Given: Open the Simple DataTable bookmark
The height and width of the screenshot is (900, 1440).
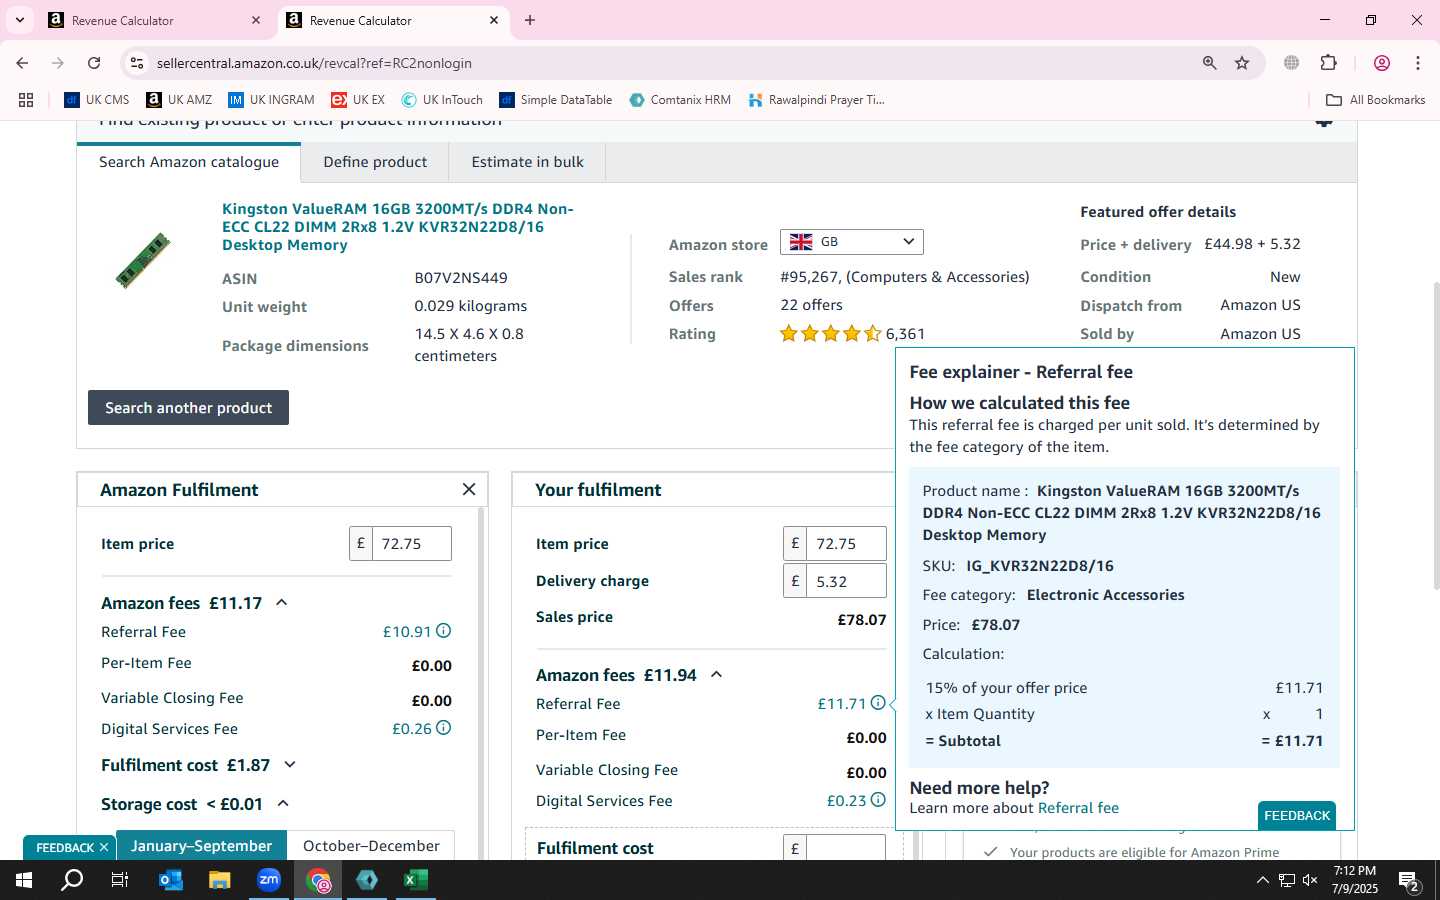Looking at the screenshot, I should click(556, 100).
